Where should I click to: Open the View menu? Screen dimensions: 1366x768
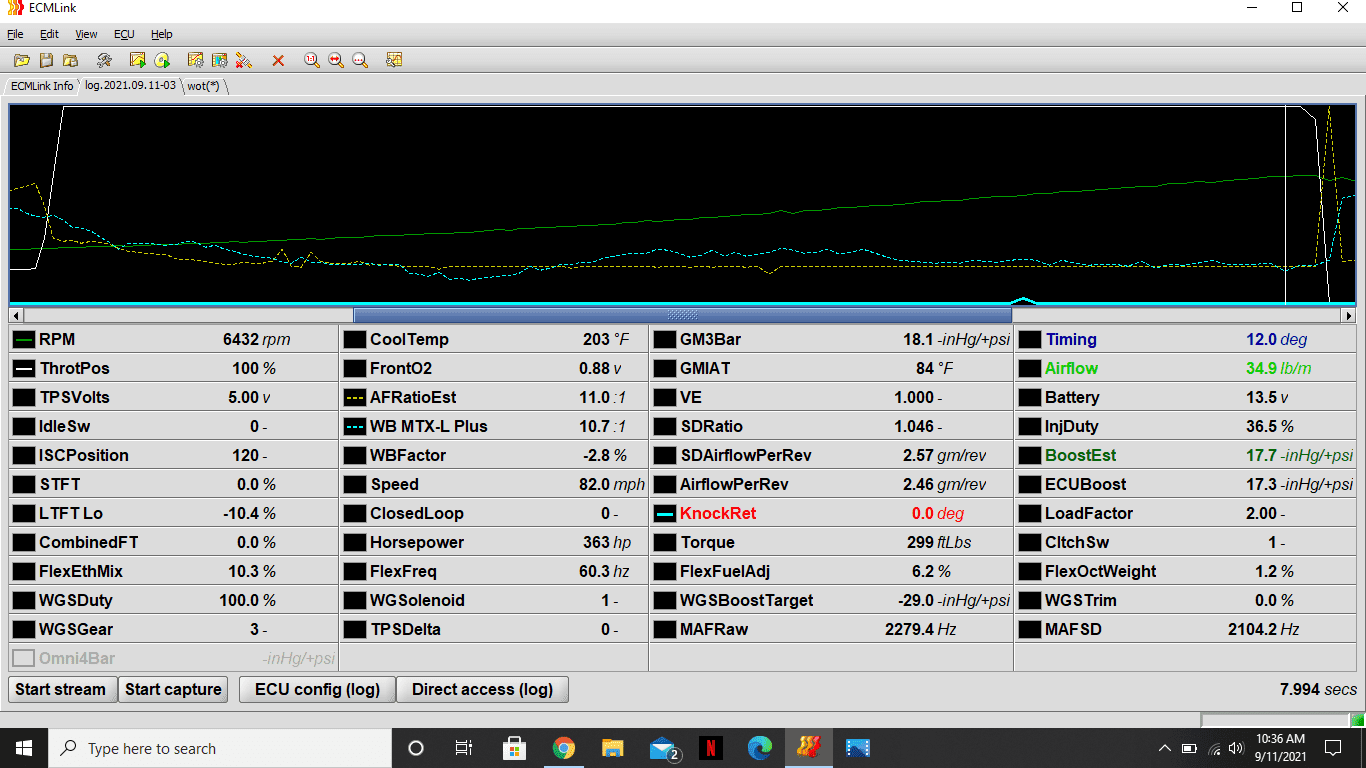[86, 34]
